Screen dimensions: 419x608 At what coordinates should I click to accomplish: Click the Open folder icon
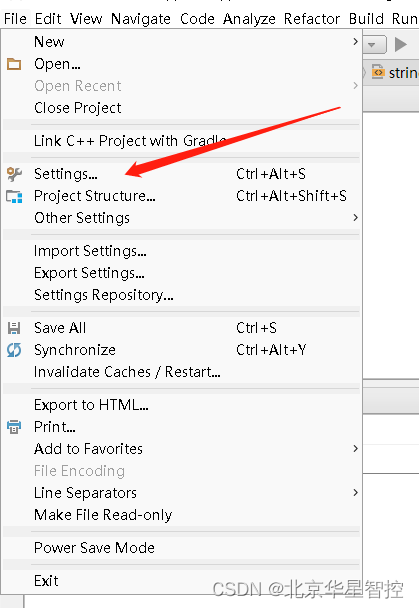click(14, 64)
